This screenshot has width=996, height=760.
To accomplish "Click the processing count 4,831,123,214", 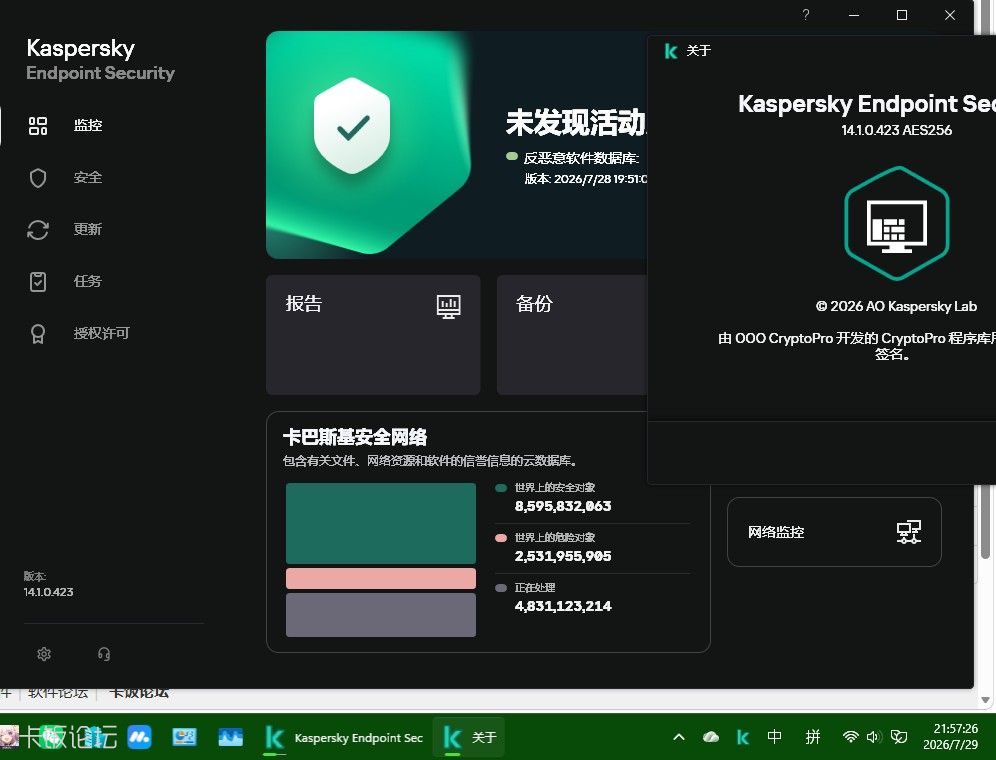I will coord(563,606).
